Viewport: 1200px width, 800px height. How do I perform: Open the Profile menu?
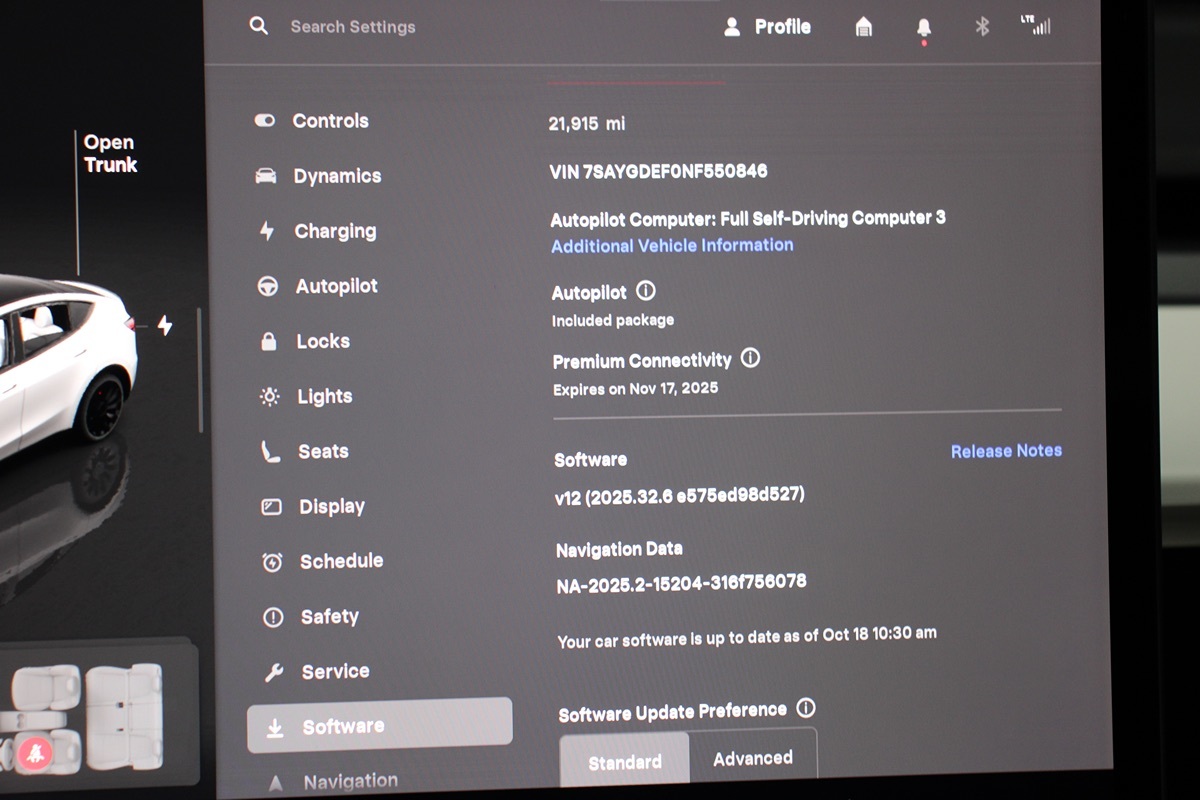pos(767,27)
